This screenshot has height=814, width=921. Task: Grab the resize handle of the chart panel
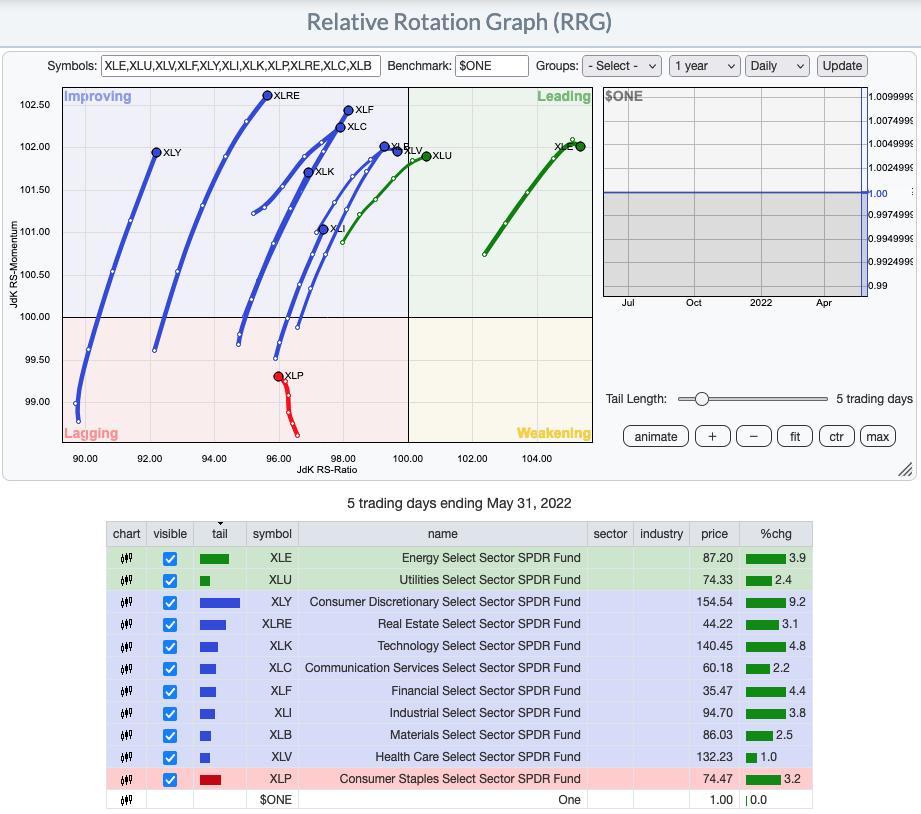906,469
